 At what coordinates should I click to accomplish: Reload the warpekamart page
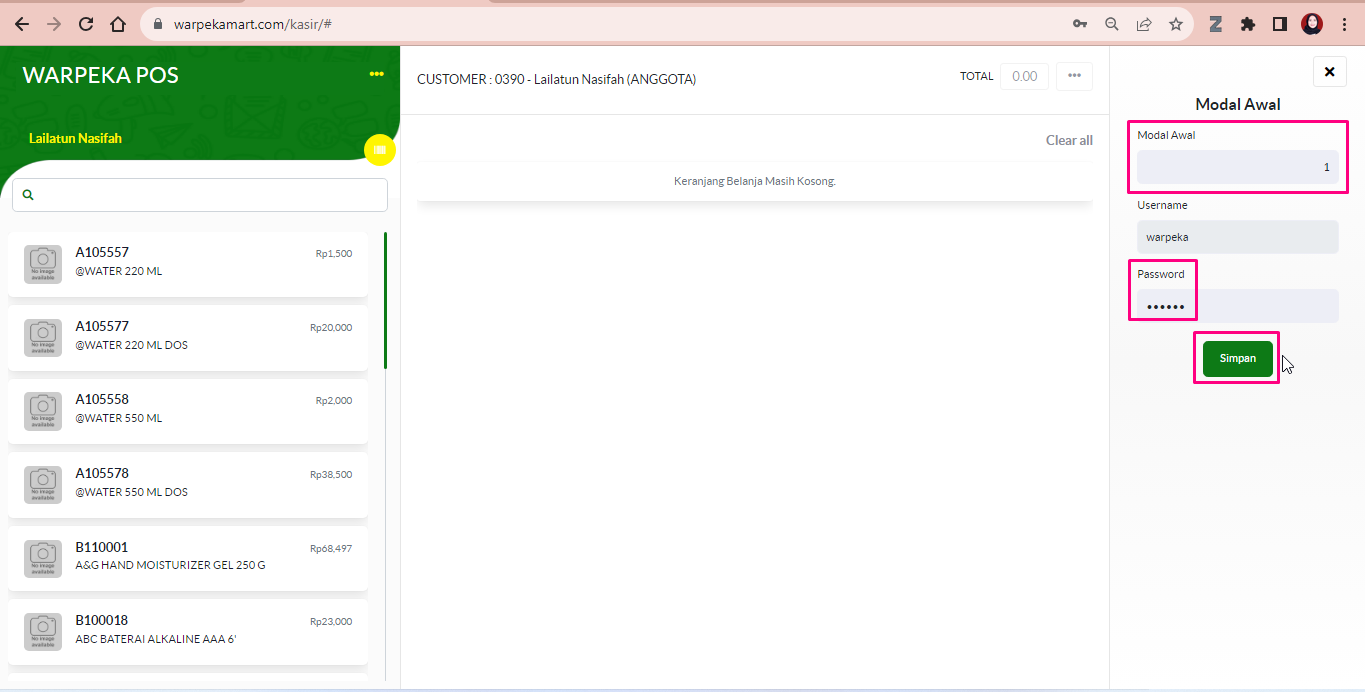[86, 24]
